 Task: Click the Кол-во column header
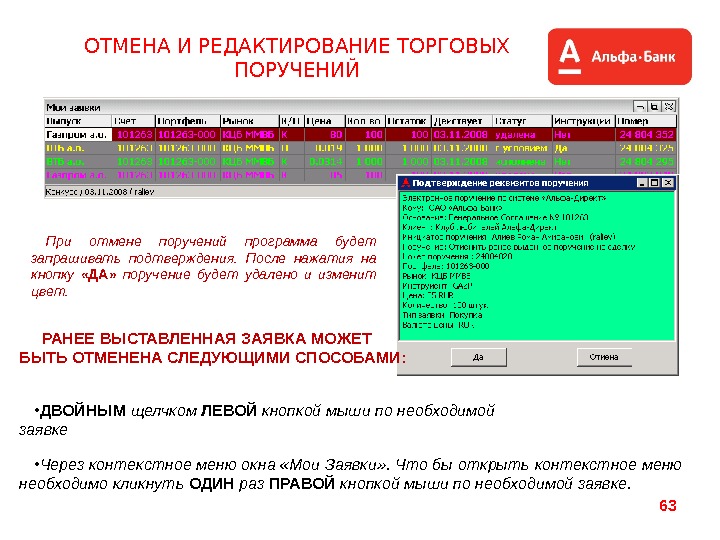click(x=365, y=121)
